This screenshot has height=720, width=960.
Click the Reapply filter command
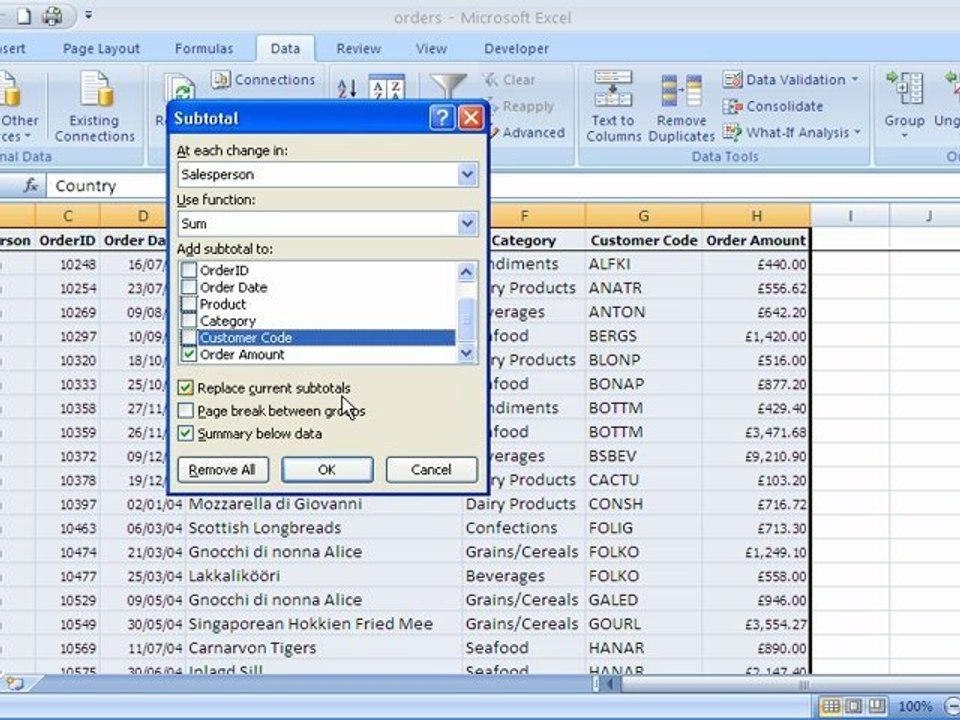tap(520, 107)
